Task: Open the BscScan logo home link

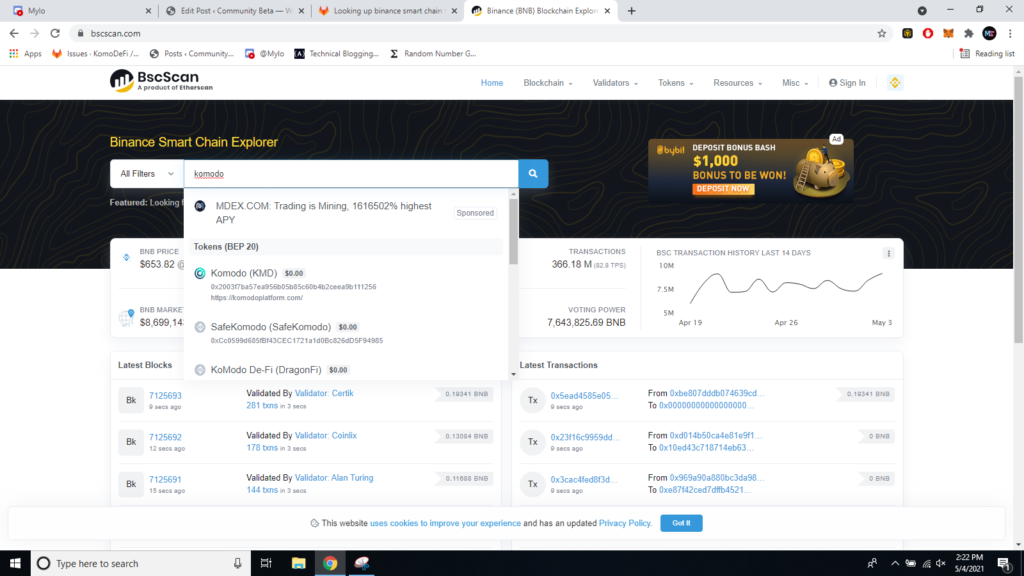Action: click(x=161, y=81)
